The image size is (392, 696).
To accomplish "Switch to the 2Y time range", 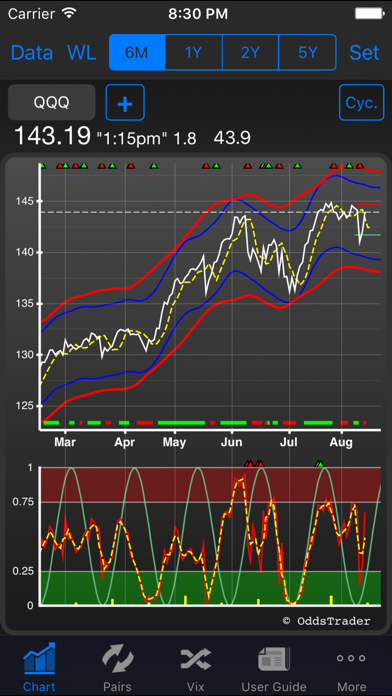I will click(x=250, y=52).
